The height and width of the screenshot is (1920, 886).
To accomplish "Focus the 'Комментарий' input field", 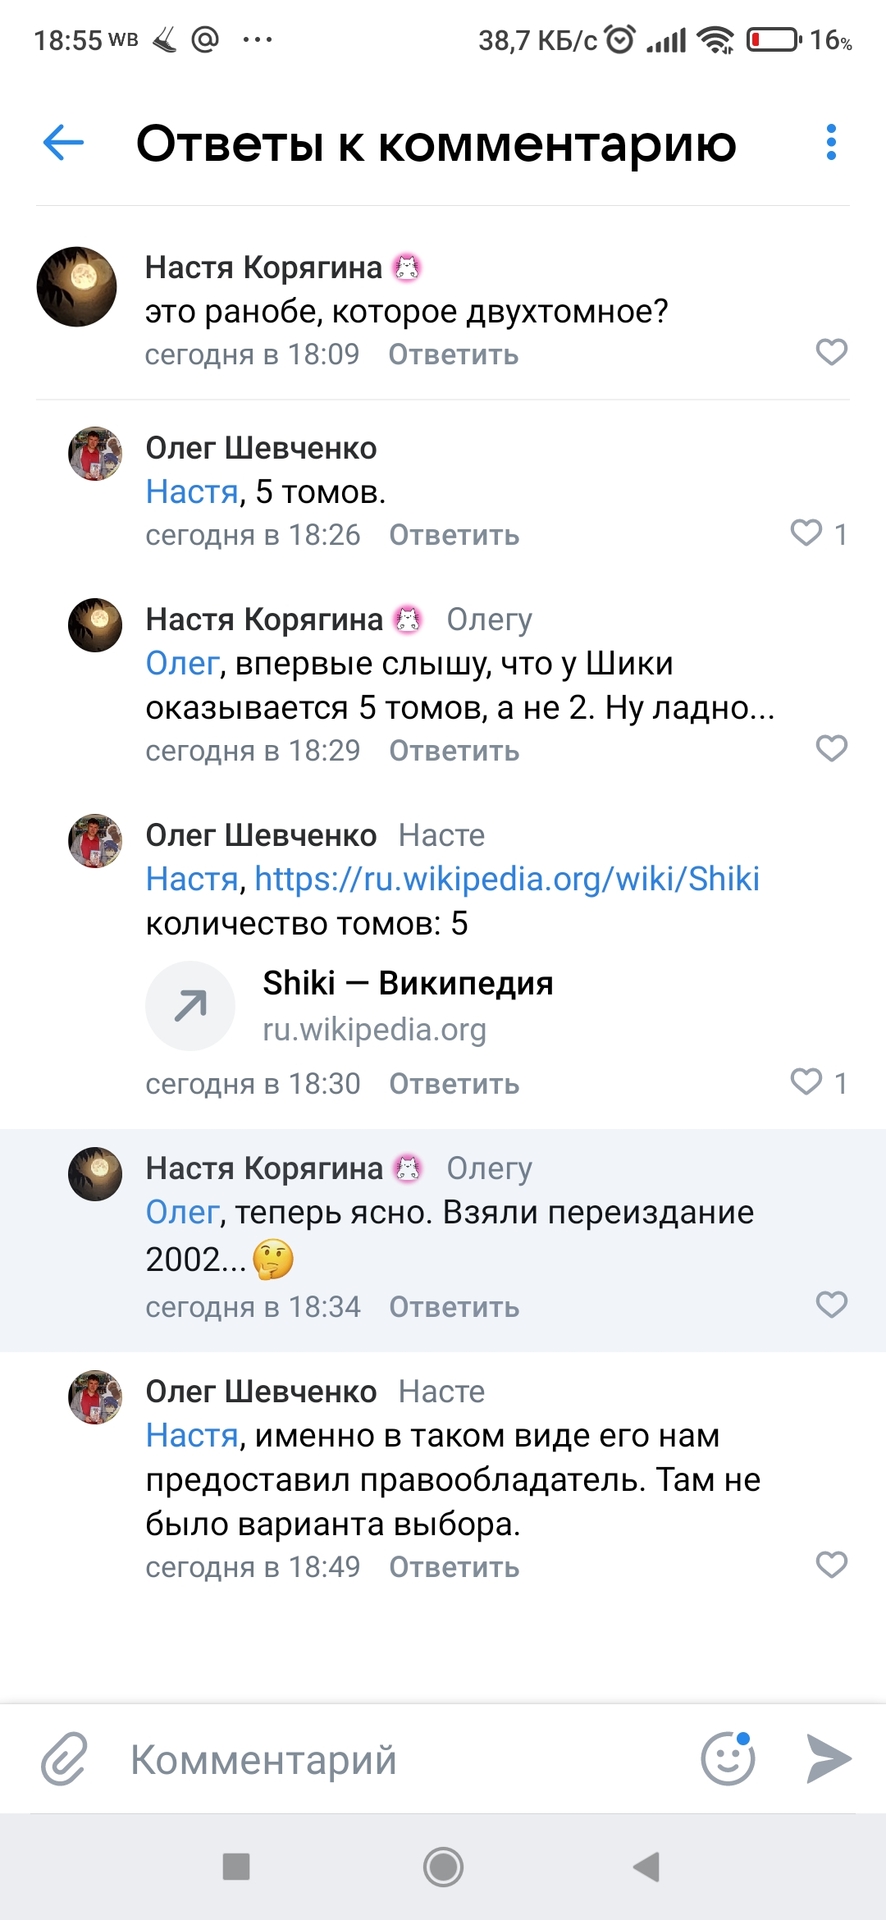I will [x=400, y=1760].
